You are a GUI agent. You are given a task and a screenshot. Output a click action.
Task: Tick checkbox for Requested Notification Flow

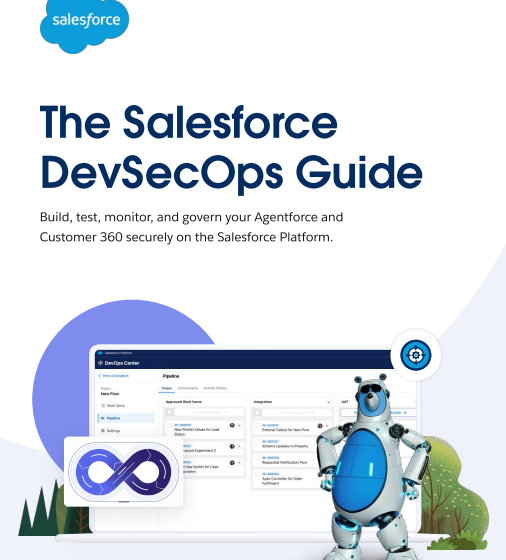[x=257, y=458]
